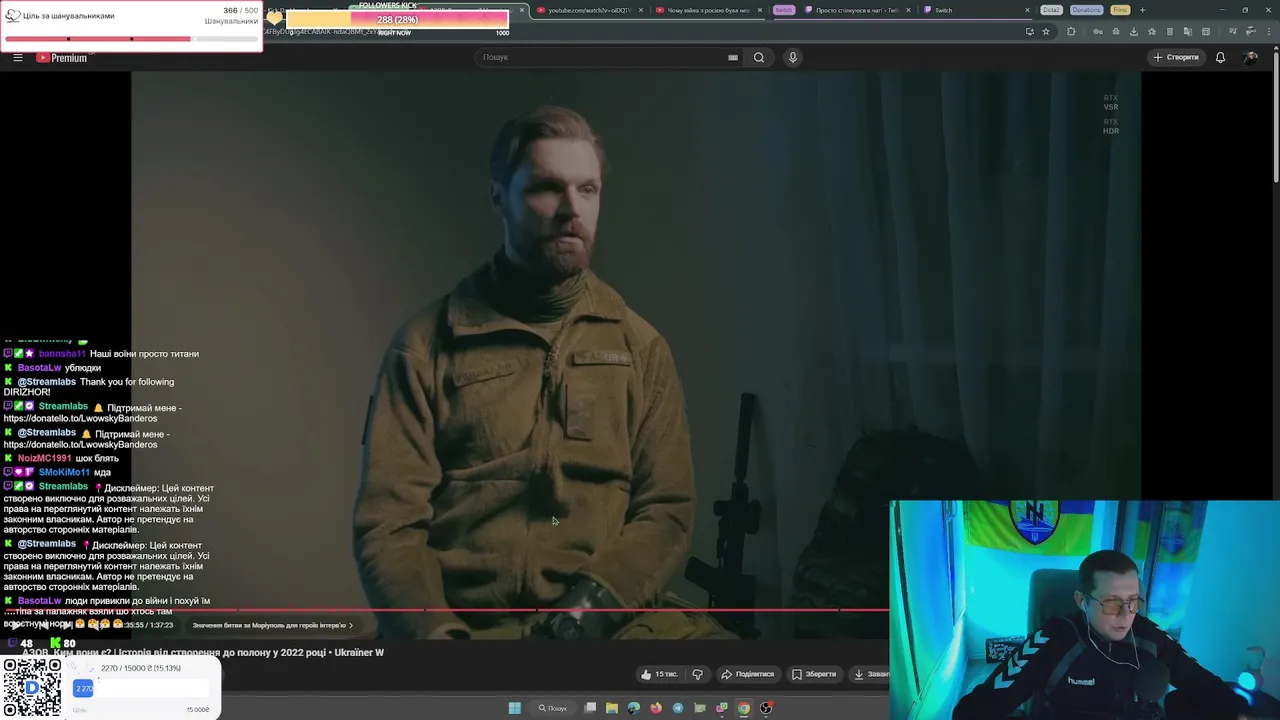Go to YouTube Premium home logo
This screenshot has height=720, width=1280.
62,57
